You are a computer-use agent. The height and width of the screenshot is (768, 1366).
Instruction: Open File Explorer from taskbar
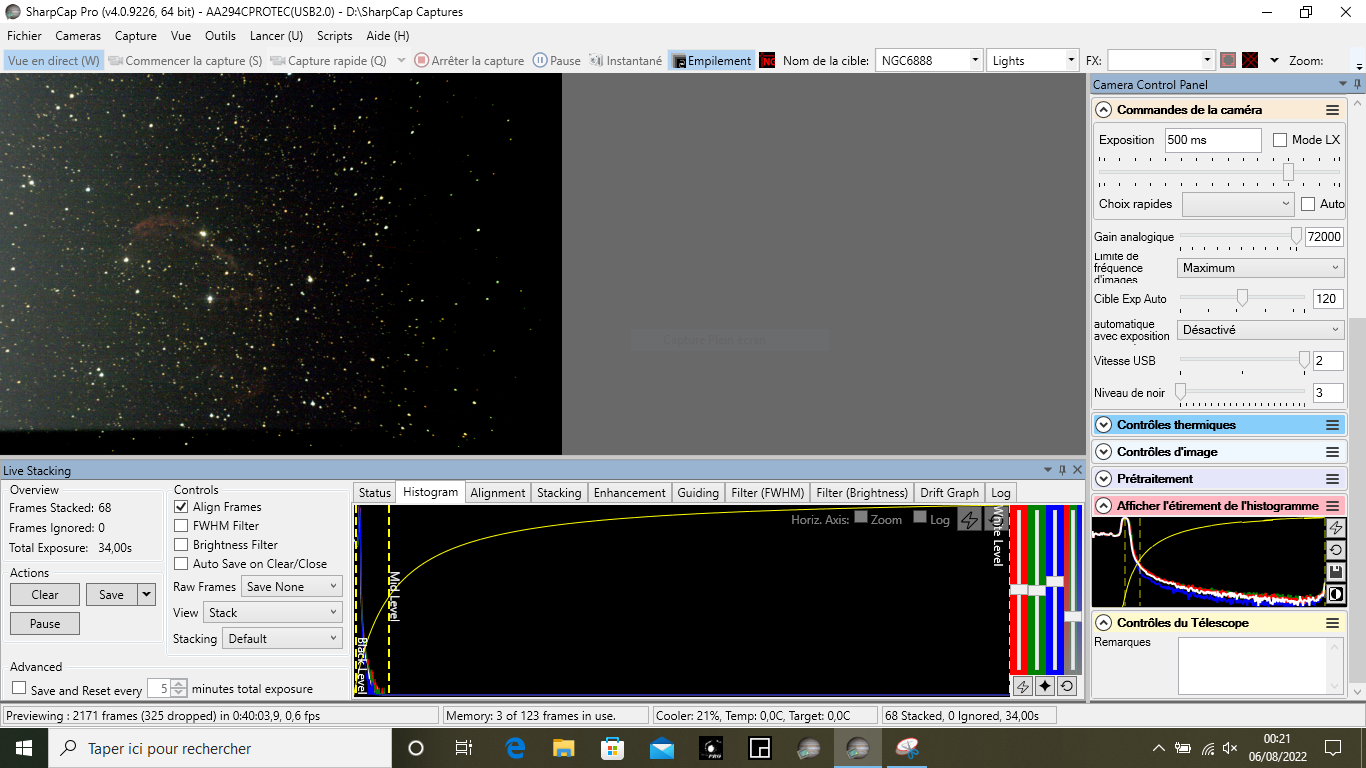(x=564, y=748)
